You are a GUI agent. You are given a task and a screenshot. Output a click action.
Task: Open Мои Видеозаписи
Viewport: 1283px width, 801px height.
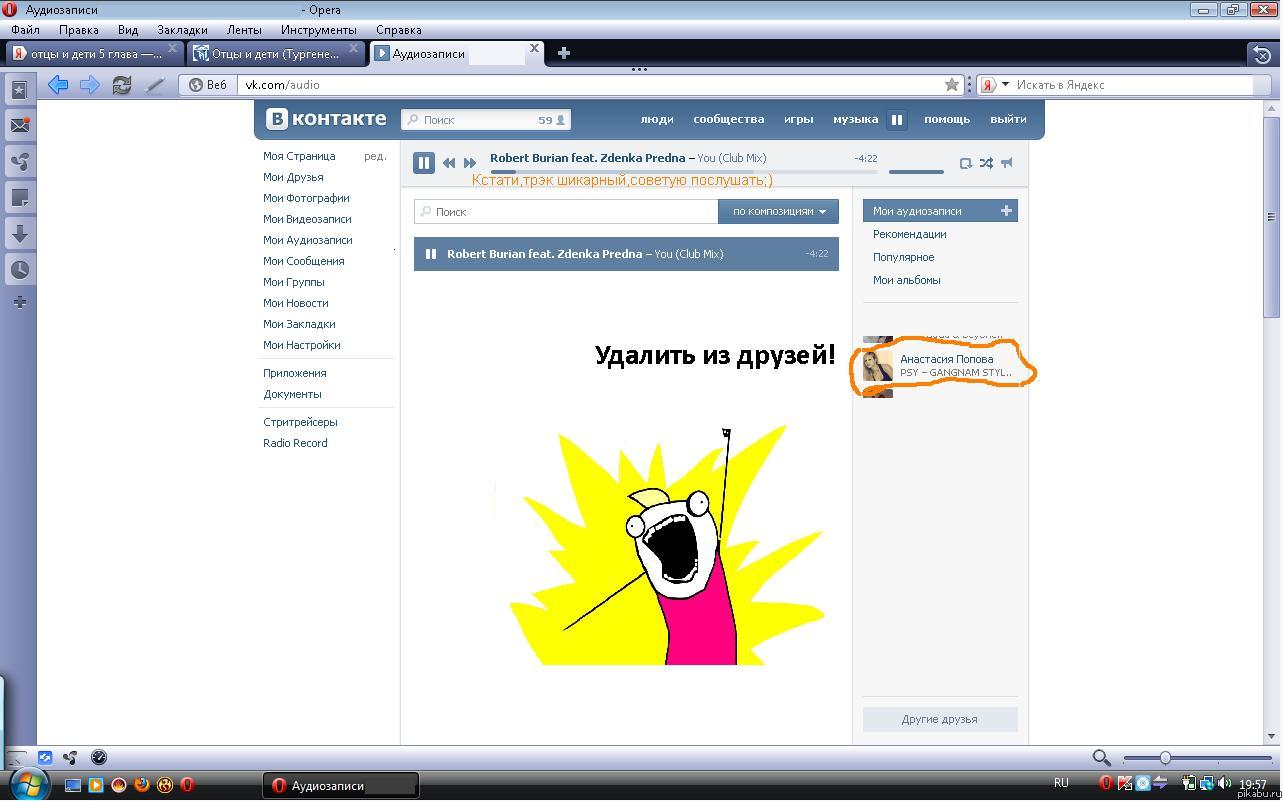[307, 219]
